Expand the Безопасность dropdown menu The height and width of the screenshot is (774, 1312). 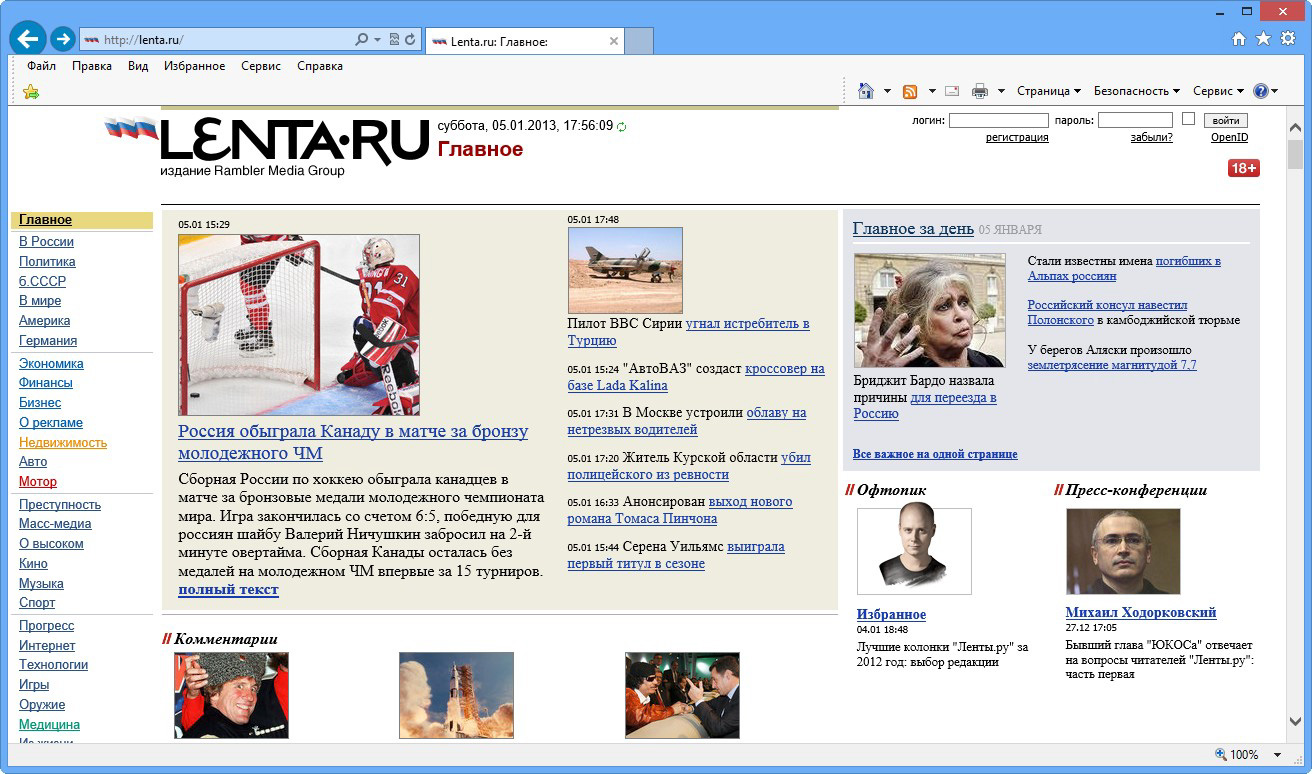point(1136,91)
